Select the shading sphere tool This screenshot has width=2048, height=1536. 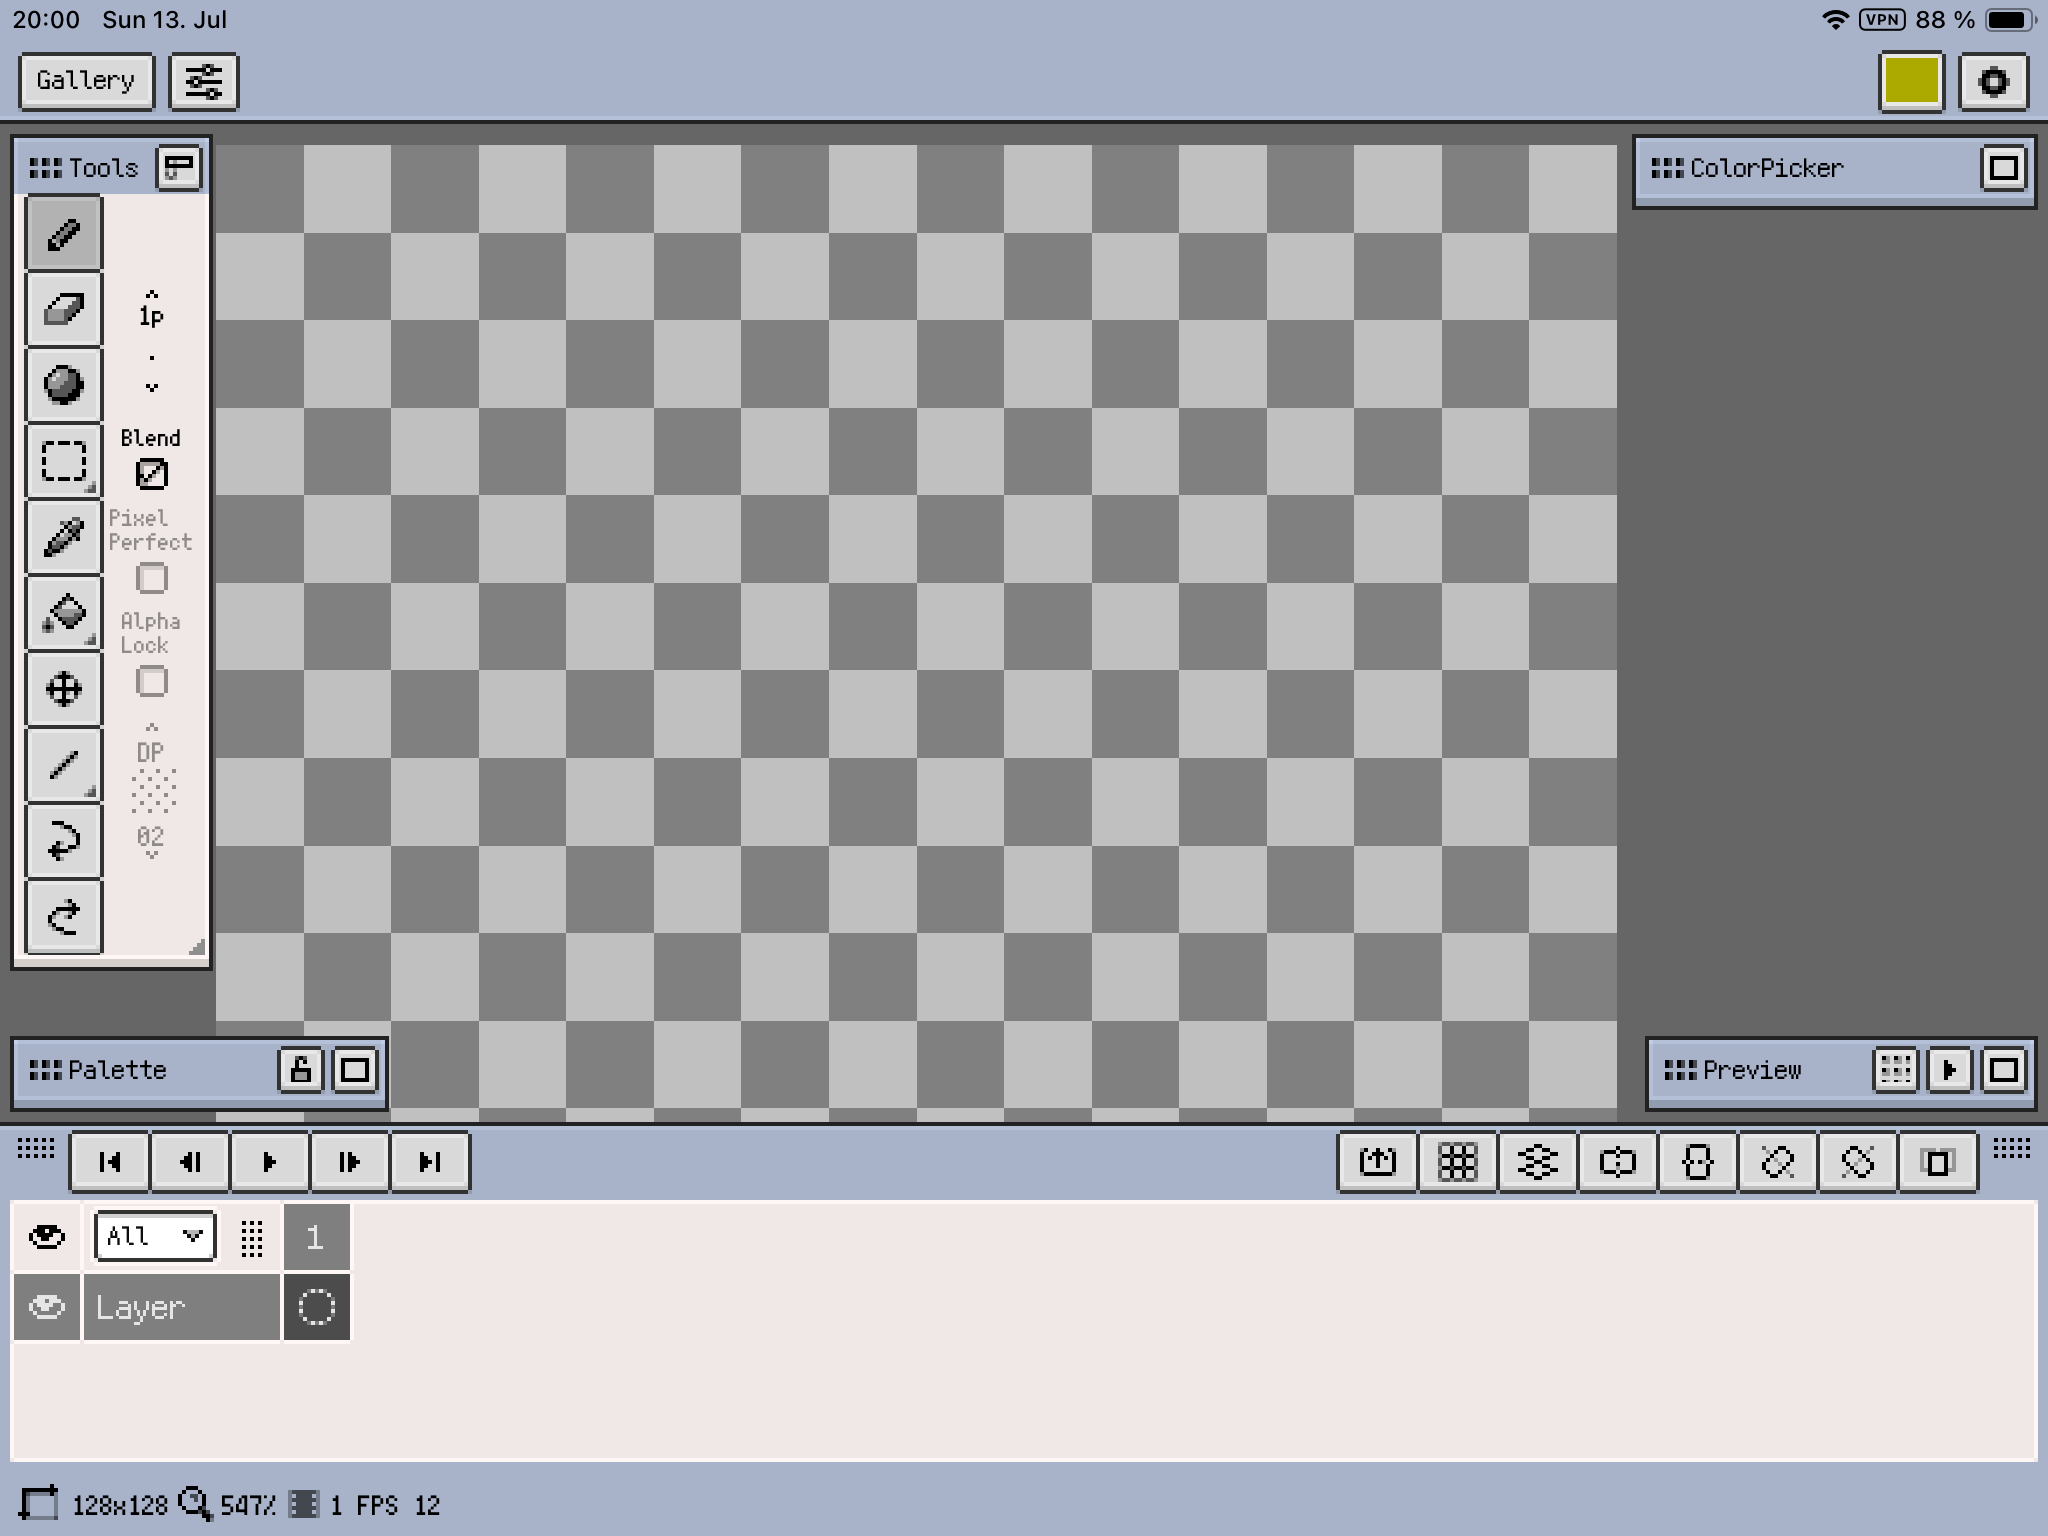point(63,385)
